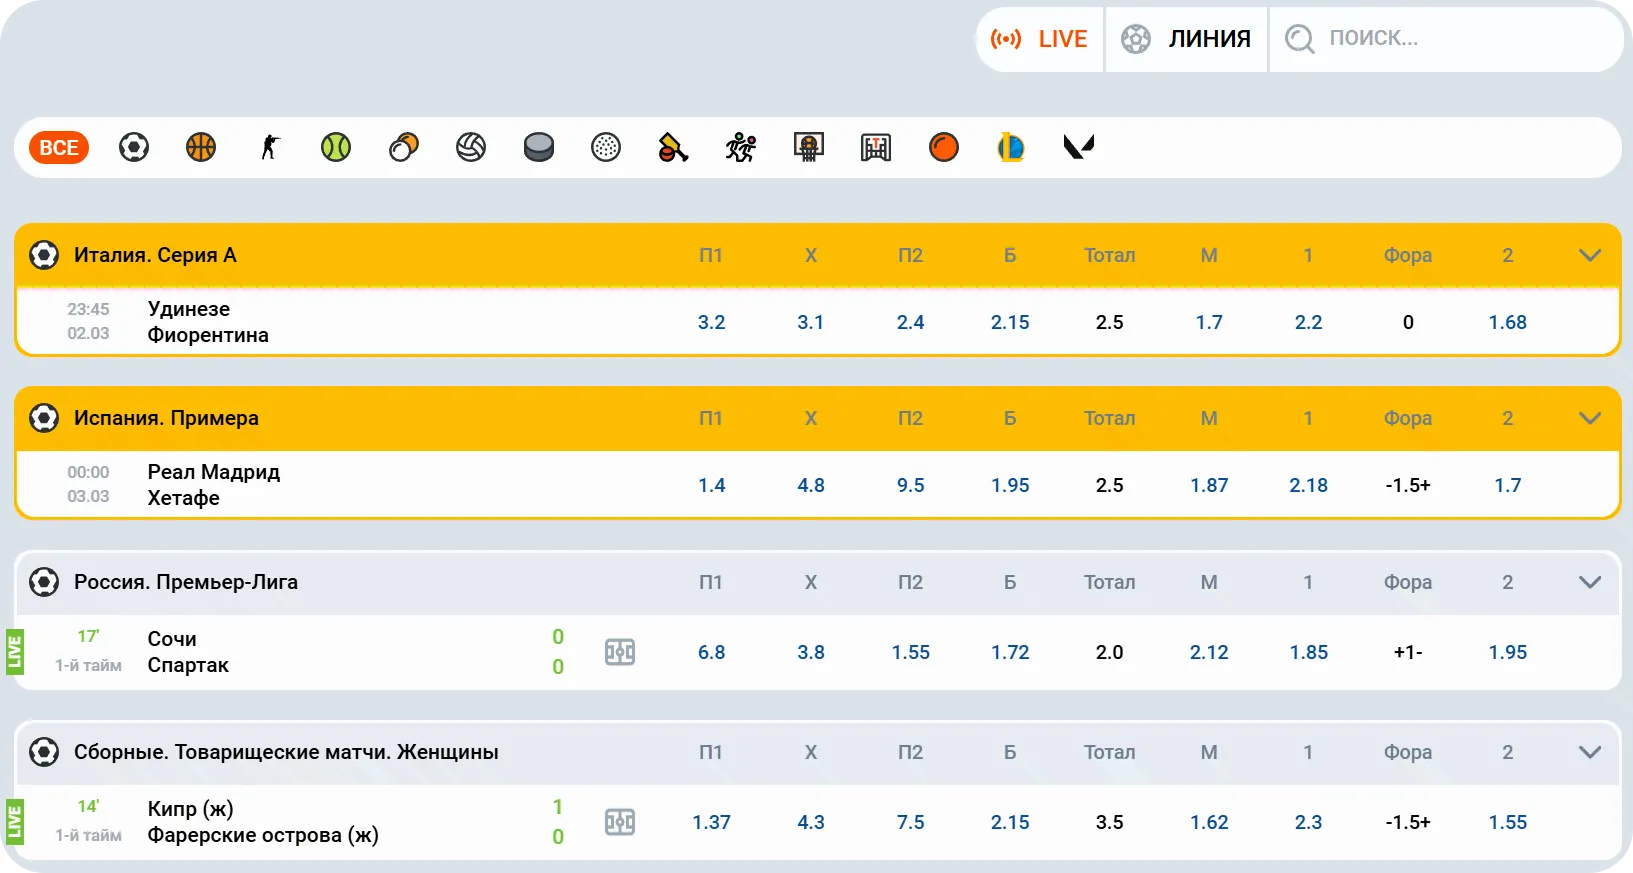Collapse the Италия. Серия А section
This screenshot has width=1633, height=873.
[x=1589, y=255]
